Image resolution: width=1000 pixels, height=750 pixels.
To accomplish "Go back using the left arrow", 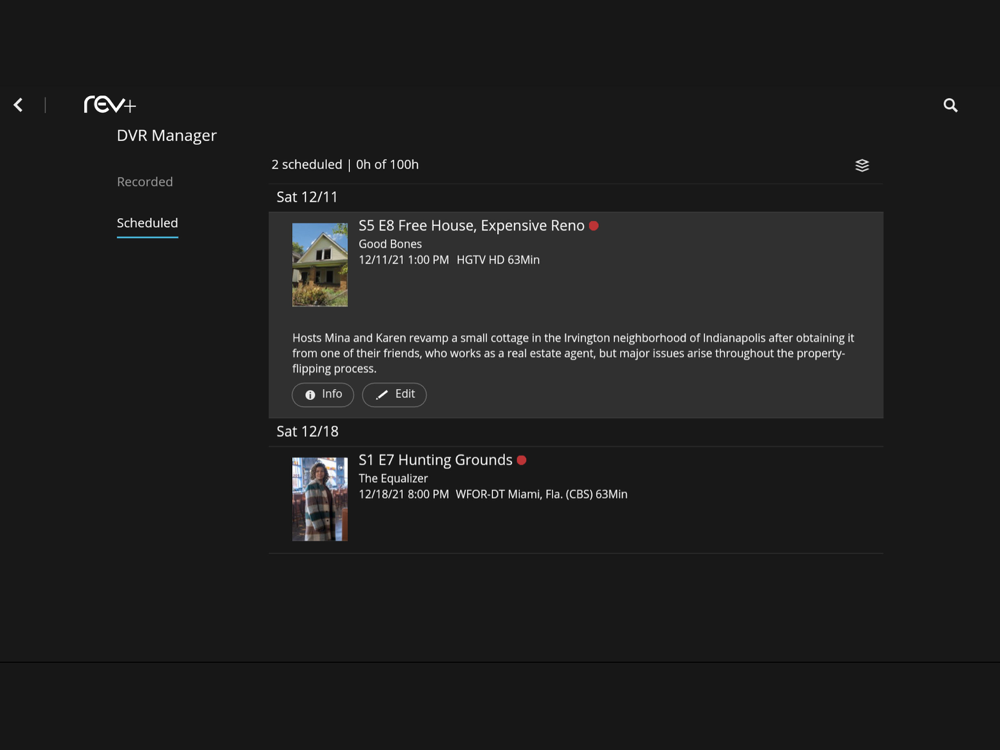I will click(x=18, y=105).
